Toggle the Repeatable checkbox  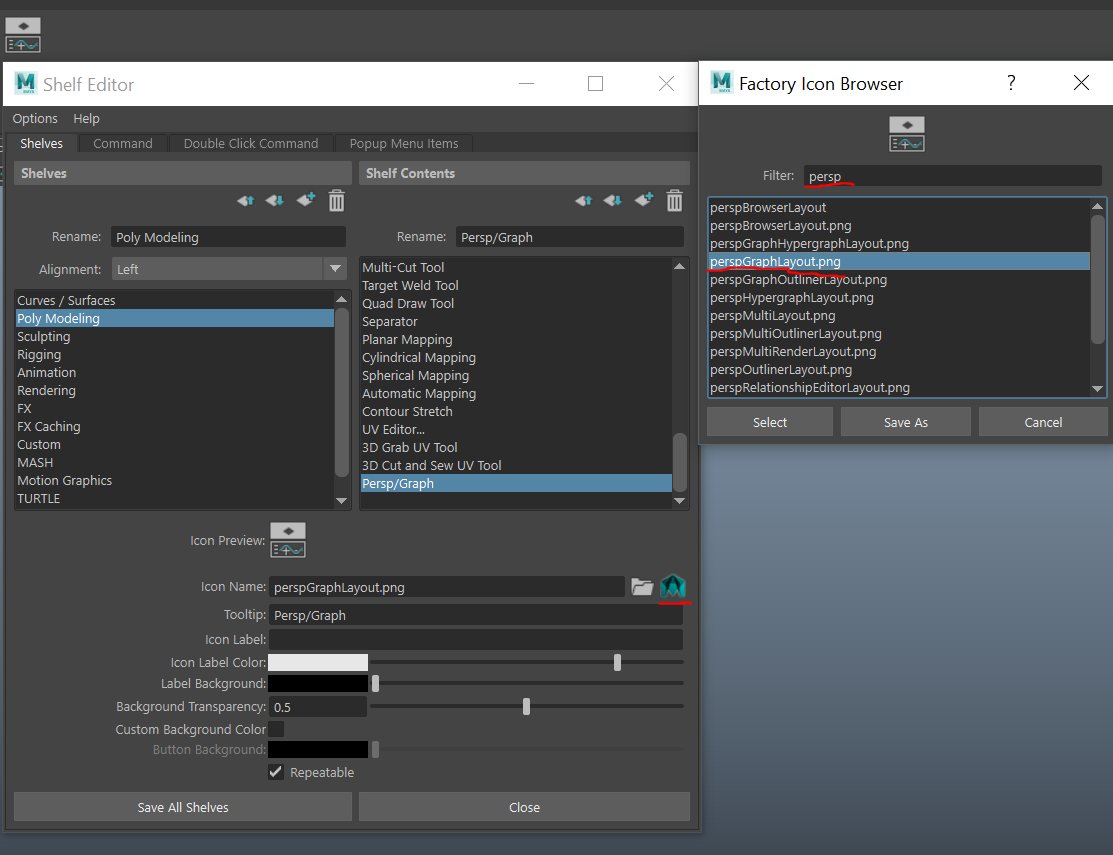(276, 772)
